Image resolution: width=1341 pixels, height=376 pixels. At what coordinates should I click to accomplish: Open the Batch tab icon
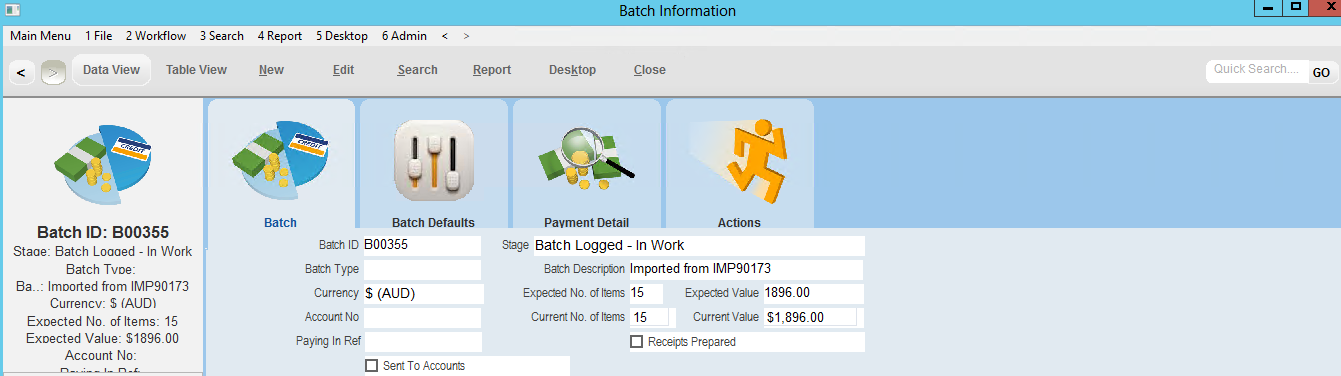pos(280,159)
